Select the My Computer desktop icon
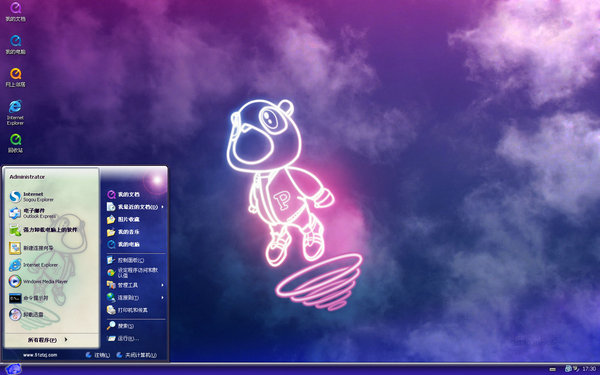The width and height of the screenshot is (600, 375). click(x=15, y=45)
